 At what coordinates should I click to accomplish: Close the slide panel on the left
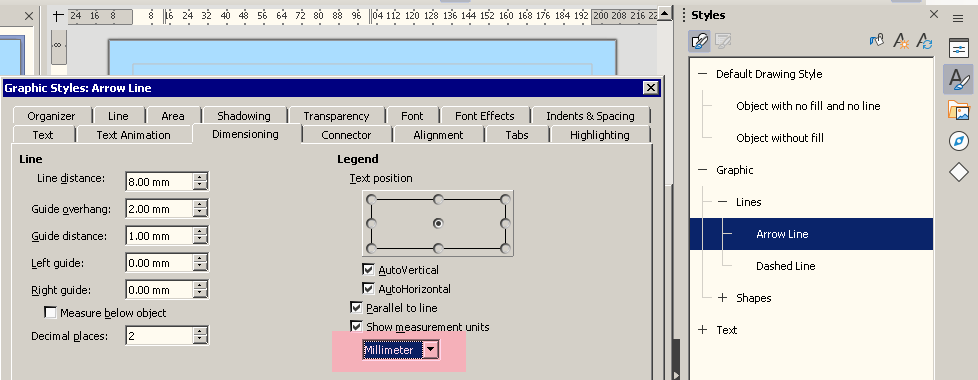tap(29, 16)
